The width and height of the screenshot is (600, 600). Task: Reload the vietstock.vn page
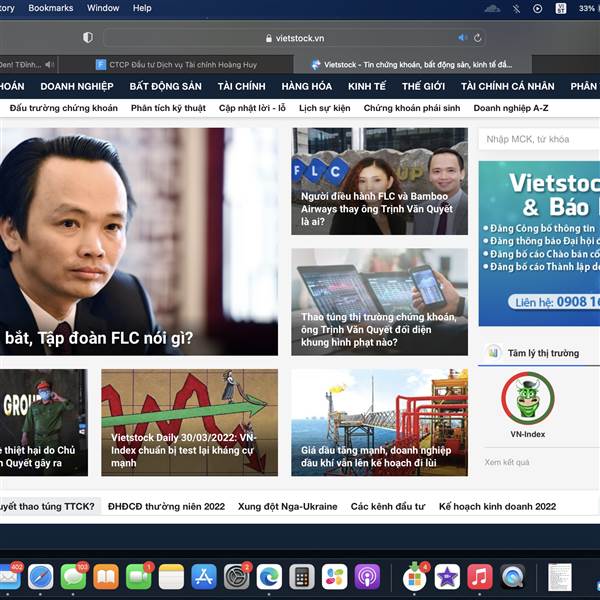[x=477, y=38]
